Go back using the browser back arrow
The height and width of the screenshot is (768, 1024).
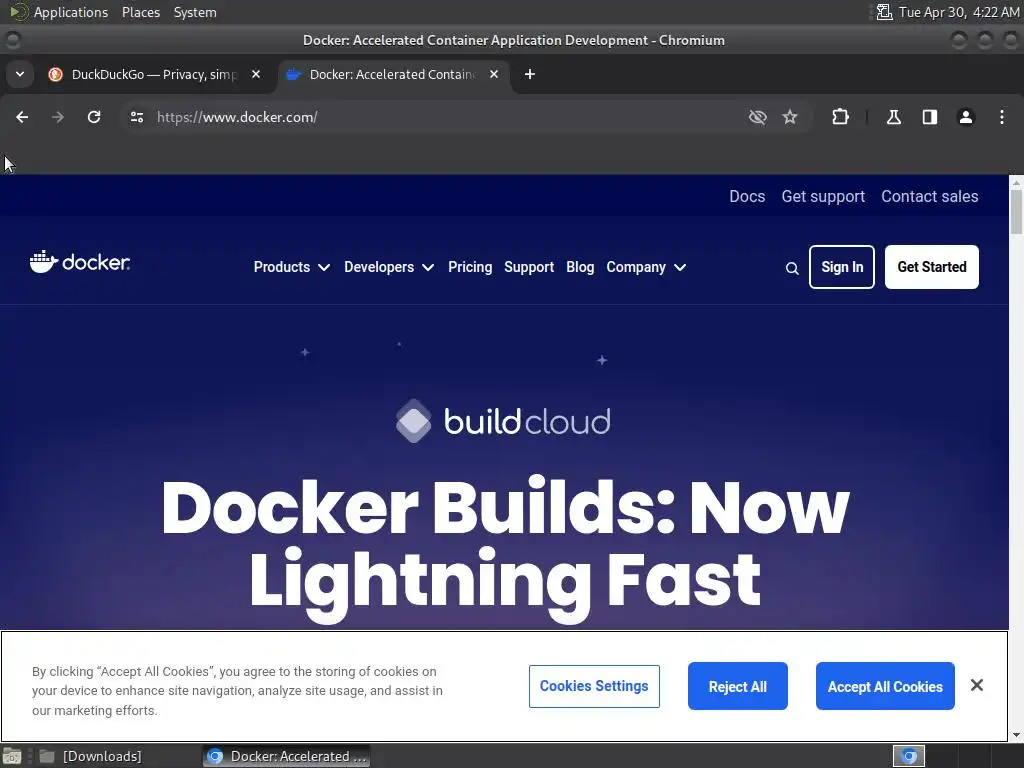[x=22, y=117]
